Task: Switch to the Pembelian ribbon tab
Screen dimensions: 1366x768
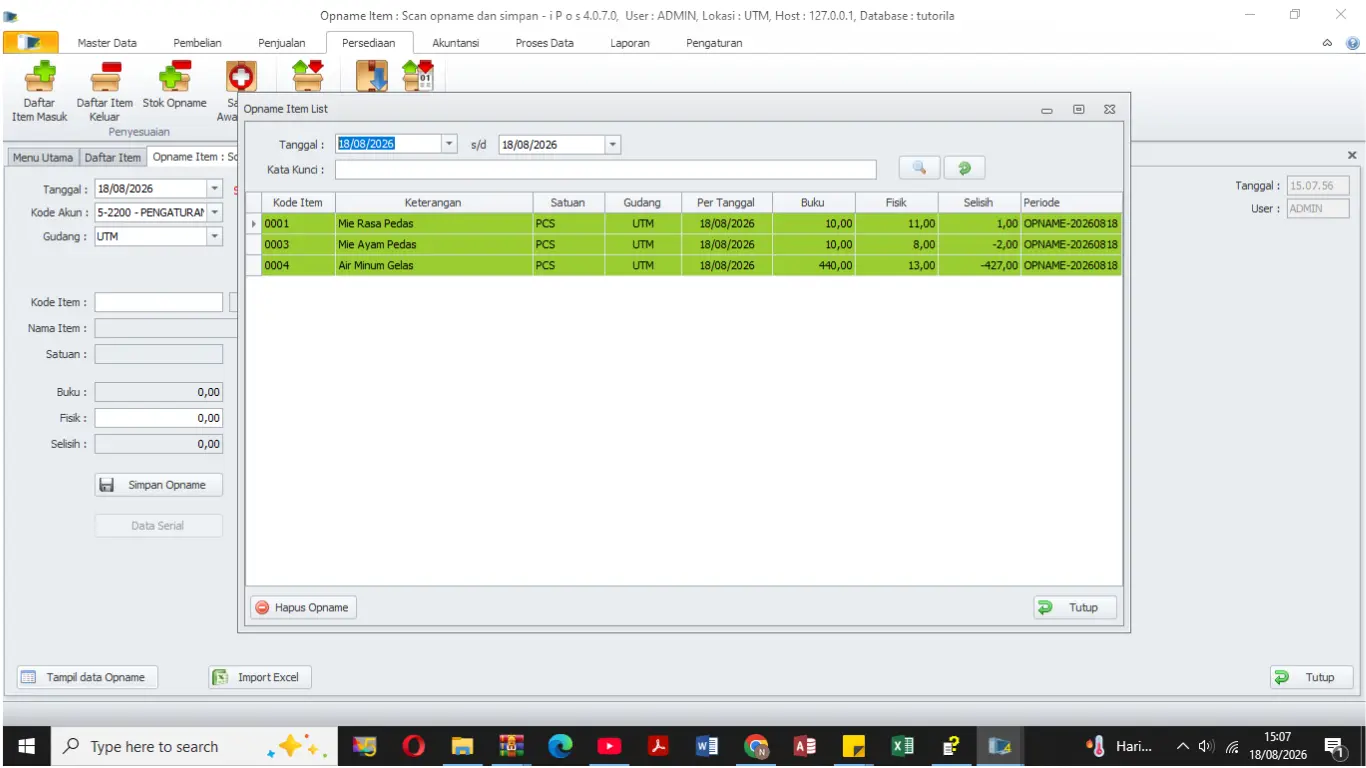Action: [x=197, y=43]
